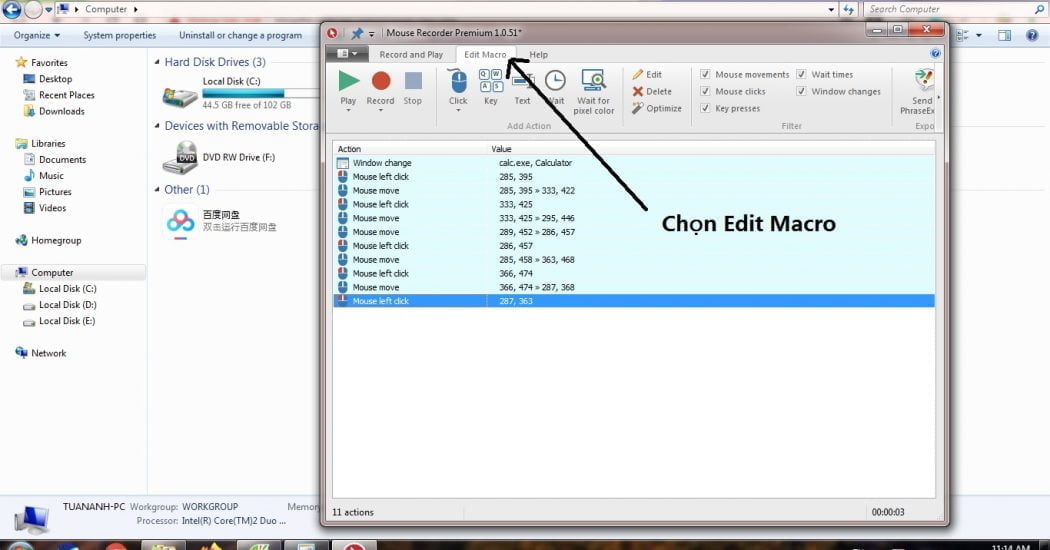Select Pictures library in sidebar
This screenshot has height=550, width=1050.
tap(55, 192)
